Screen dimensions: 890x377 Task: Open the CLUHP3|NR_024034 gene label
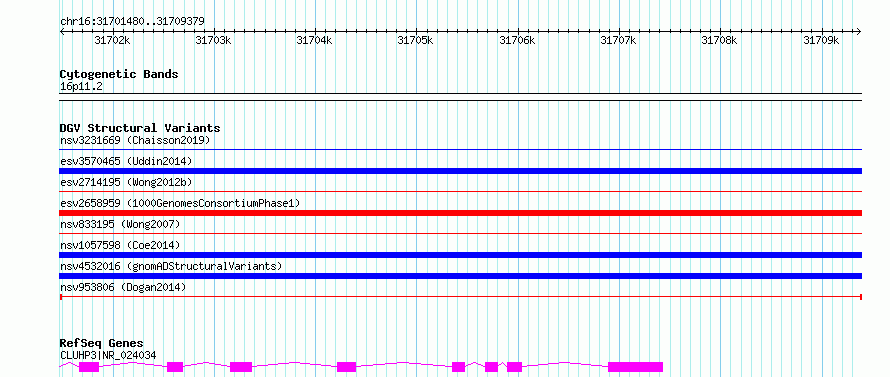(x=108, y=355)
